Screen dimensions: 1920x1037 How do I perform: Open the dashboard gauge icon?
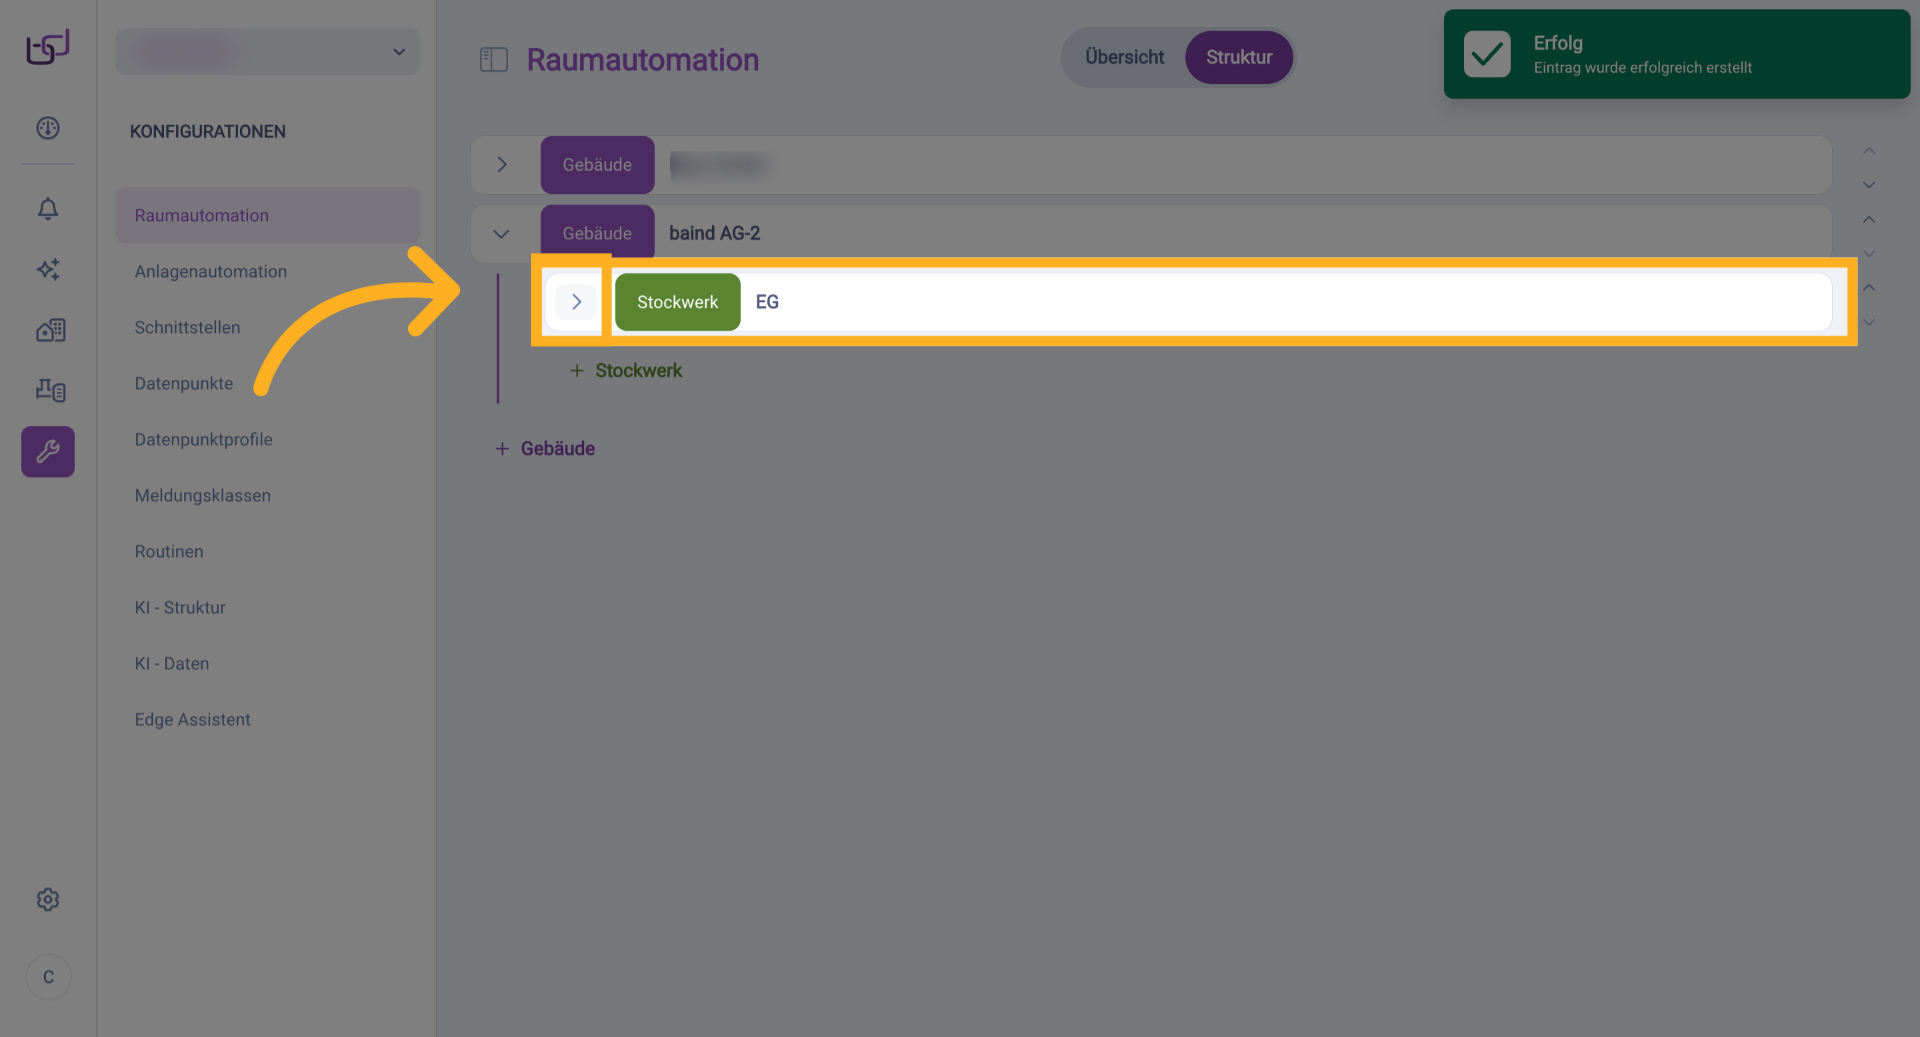[x=48, y=128]
